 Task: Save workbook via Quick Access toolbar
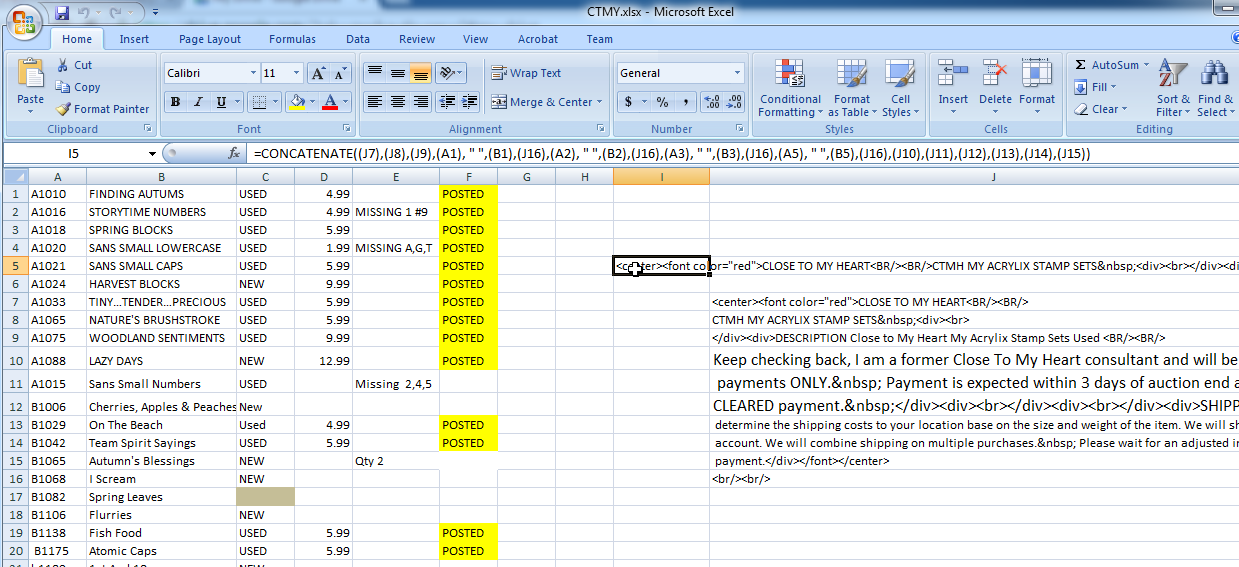click(x=63, y=13)
